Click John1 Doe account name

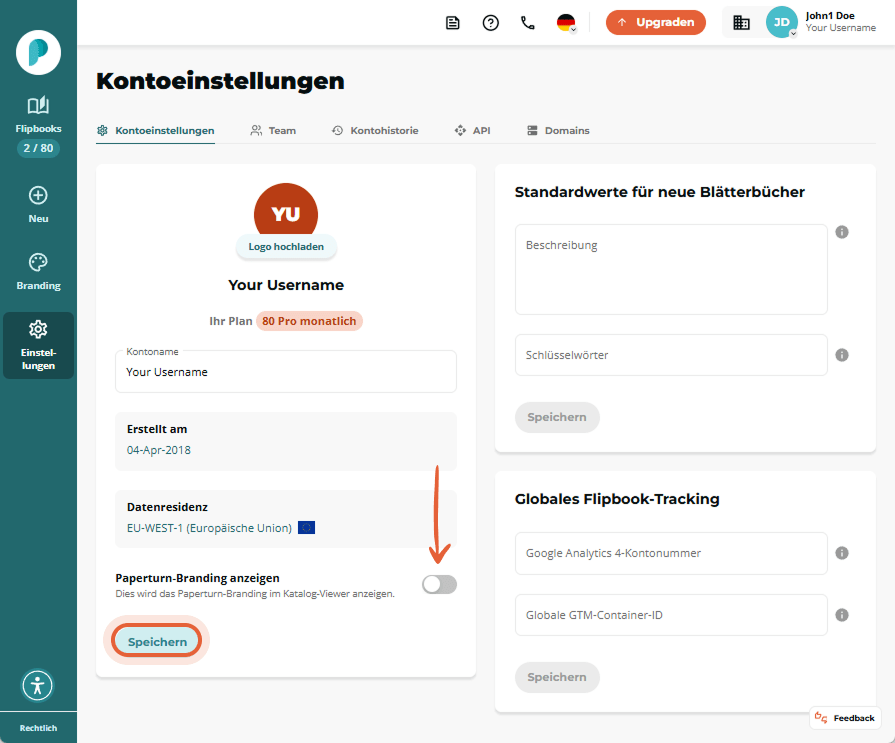(830, 16)
